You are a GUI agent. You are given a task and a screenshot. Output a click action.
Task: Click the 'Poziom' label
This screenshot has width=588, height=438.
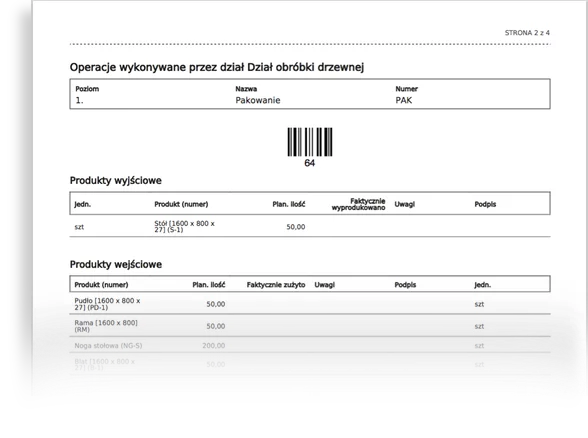tap(87, 89)
